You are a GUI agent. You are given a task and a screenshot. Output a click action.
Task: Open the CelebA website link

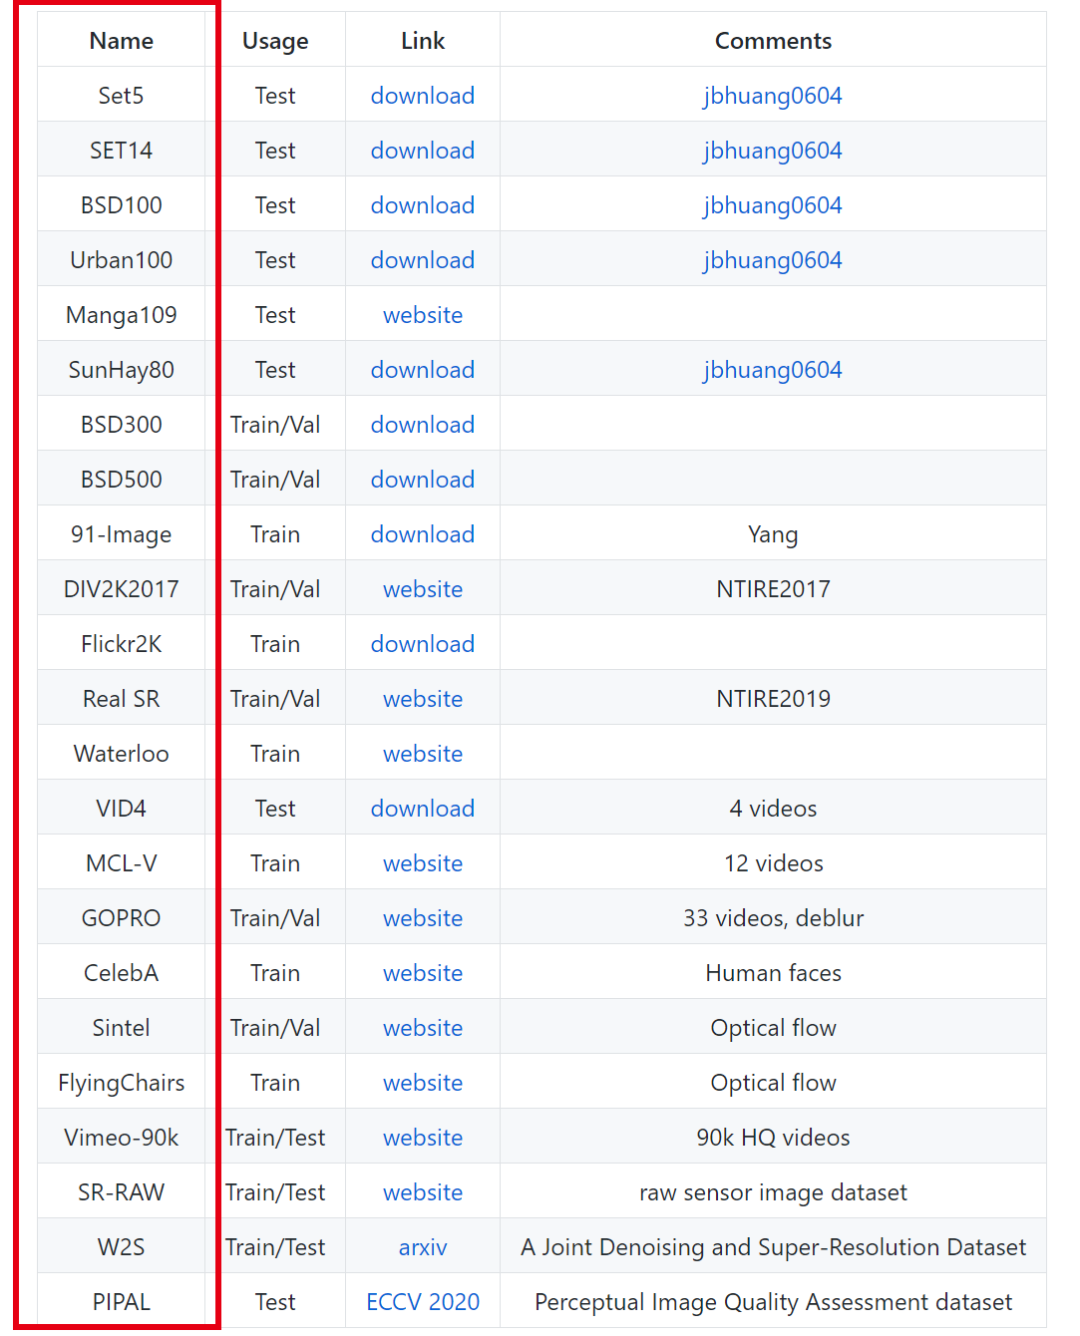[422, 974]
